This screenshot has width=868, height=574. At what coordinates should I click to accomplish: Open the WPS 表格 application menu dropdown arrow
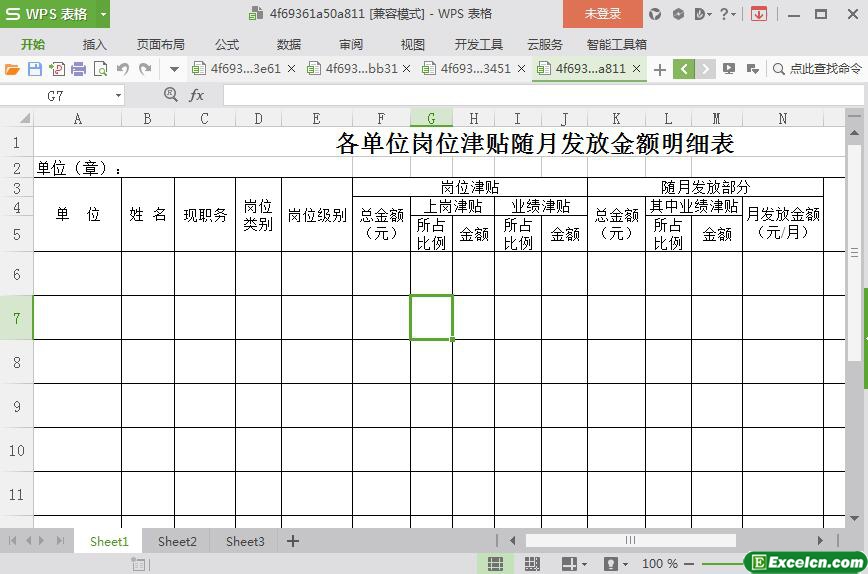[103, 14]
